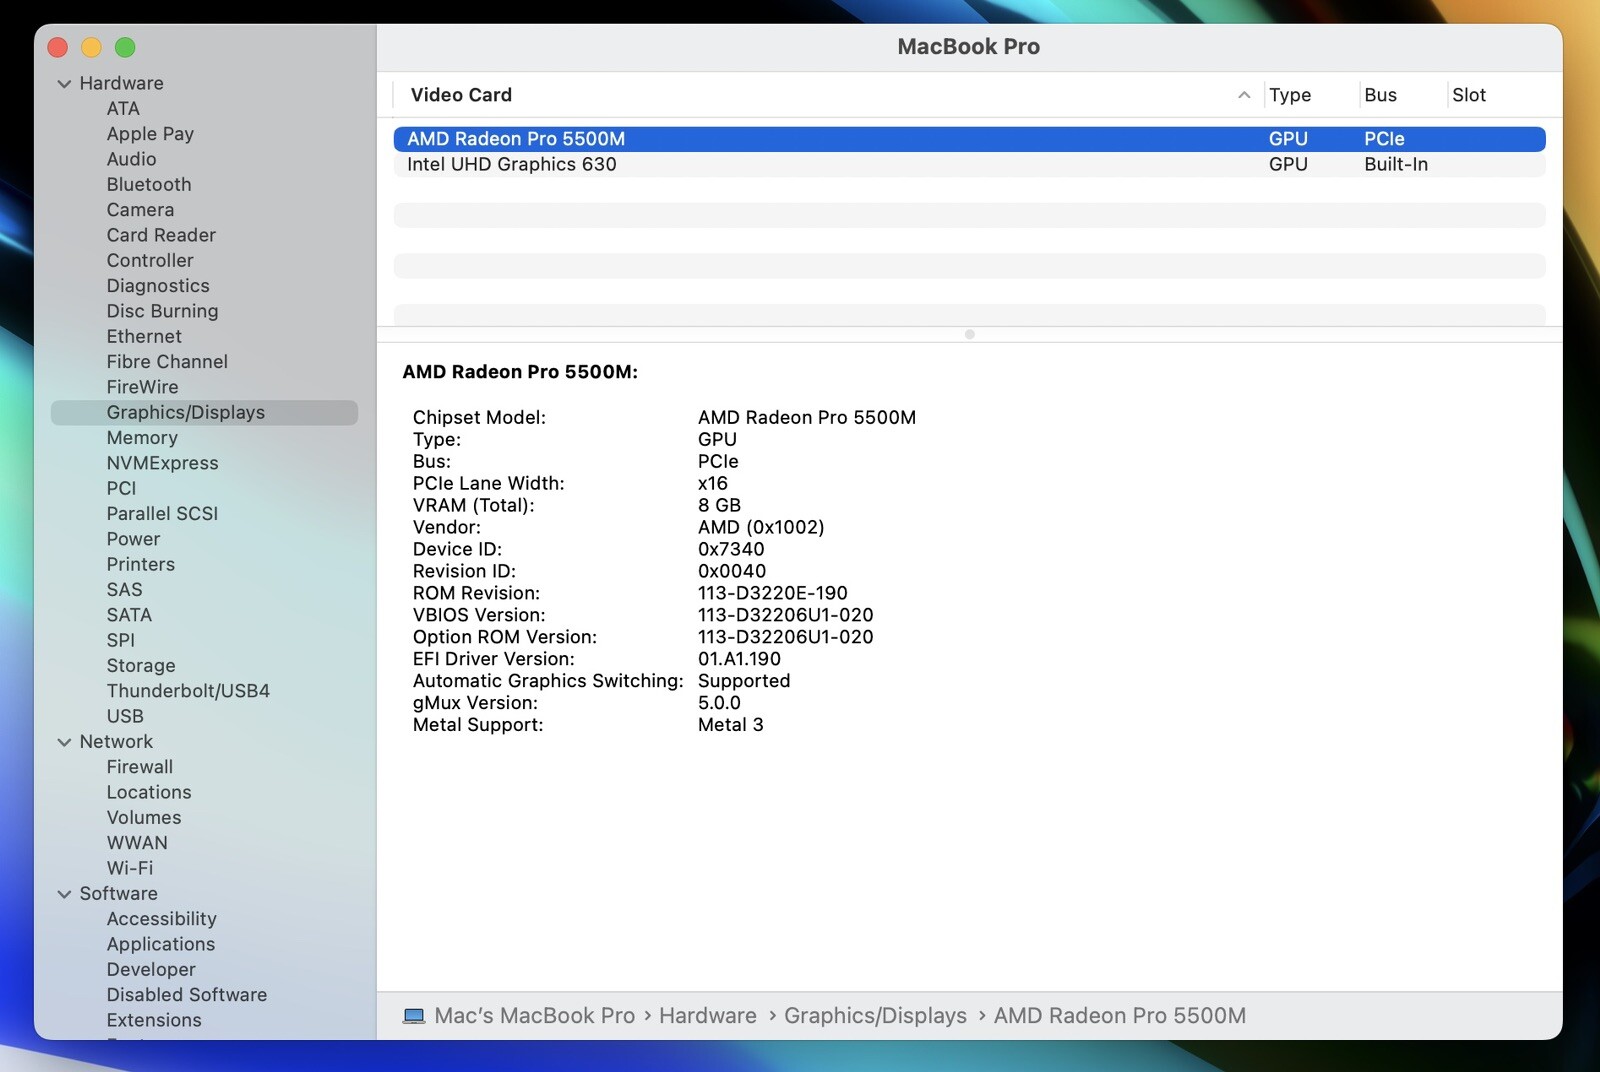Select Apple Pay in the sidebar
The height and width of the screenshot is (1072, 1600).
point(150,134)
